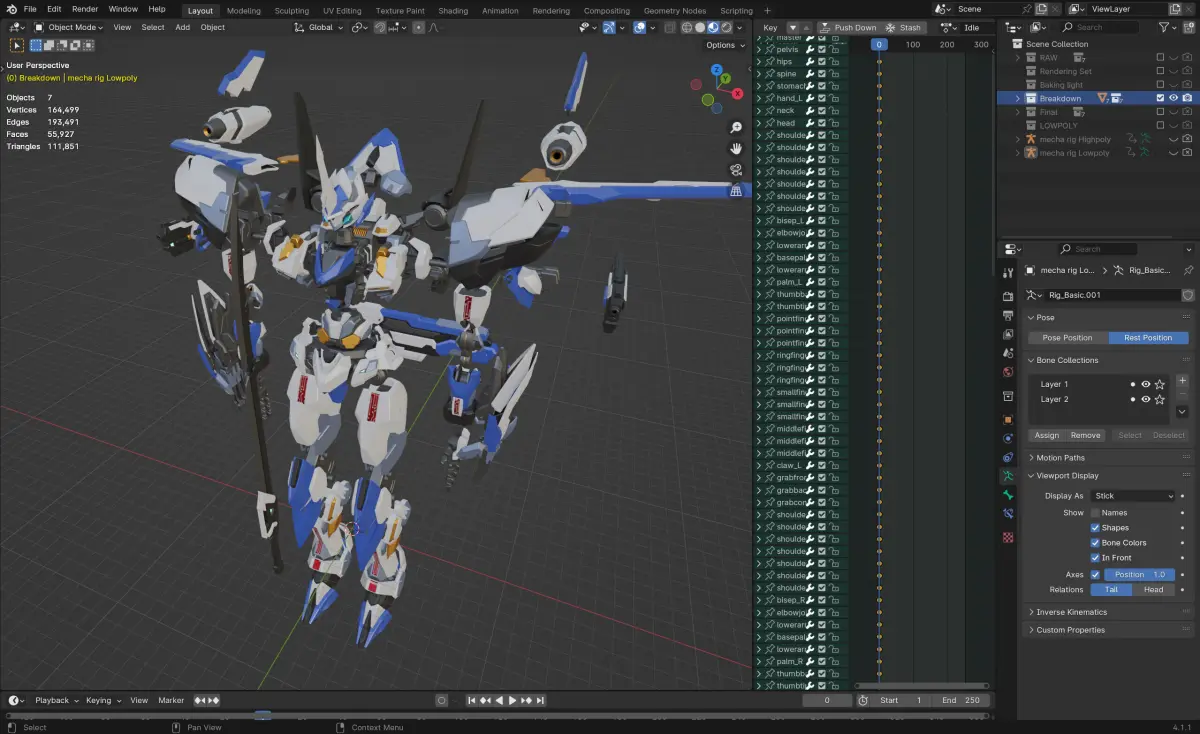Viewport: 1200px width, 734px height.
Task: Adjust the Axes Position 1.0 slider
Action: coord(1139,575)
